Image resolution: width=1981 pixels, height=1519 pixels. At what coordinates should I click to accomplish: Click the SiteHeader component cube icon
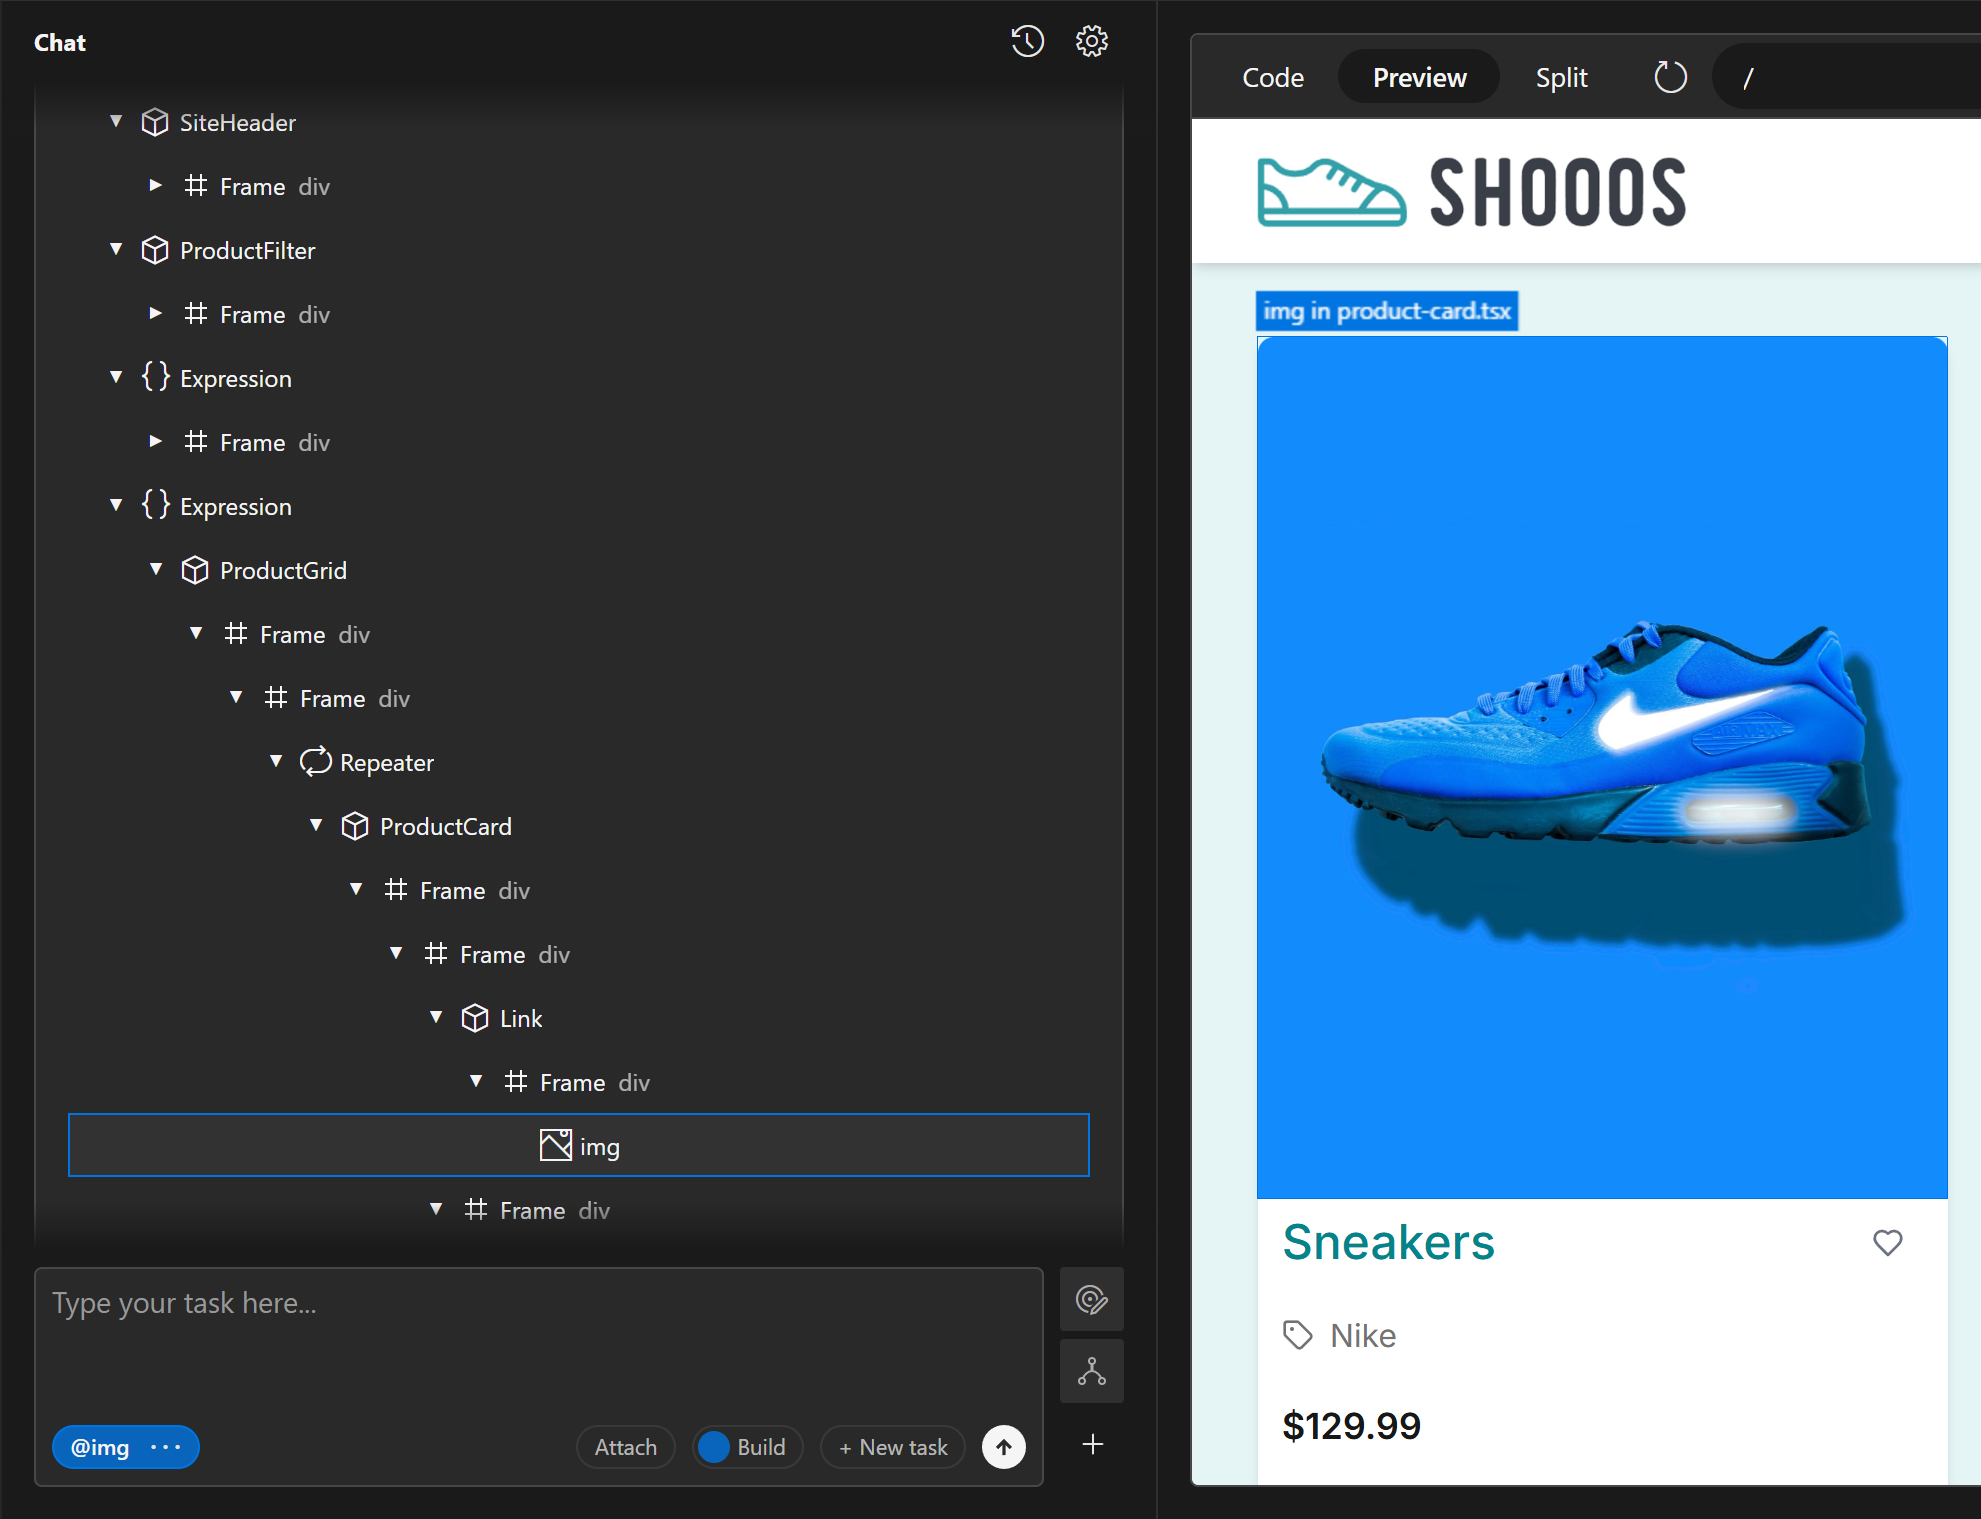coord(155,122)
